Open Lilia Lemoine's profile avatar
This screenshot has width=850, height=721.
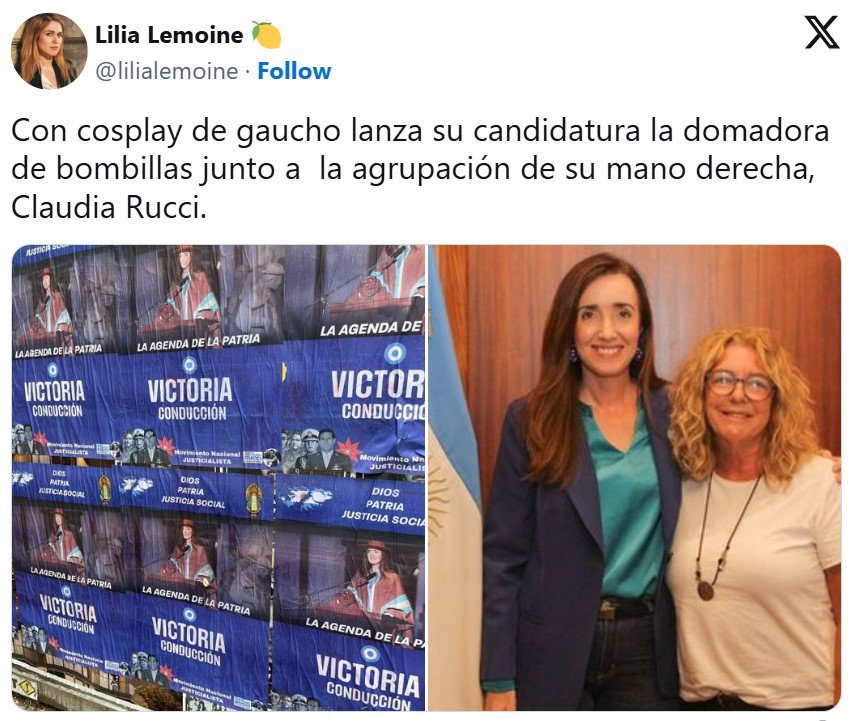point(49,52)
